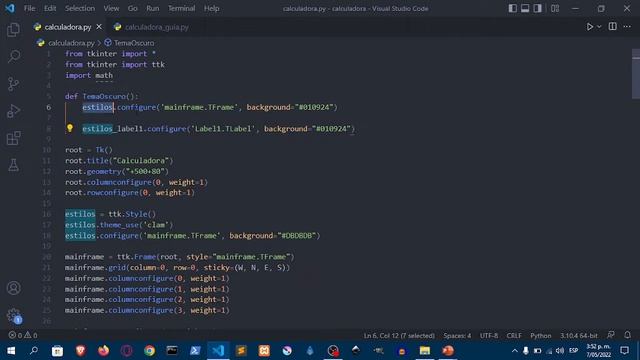Screen dimensions: 640x360
Task: Open the Edit menu
Action: pyautogui.click(x=50, y=8)
